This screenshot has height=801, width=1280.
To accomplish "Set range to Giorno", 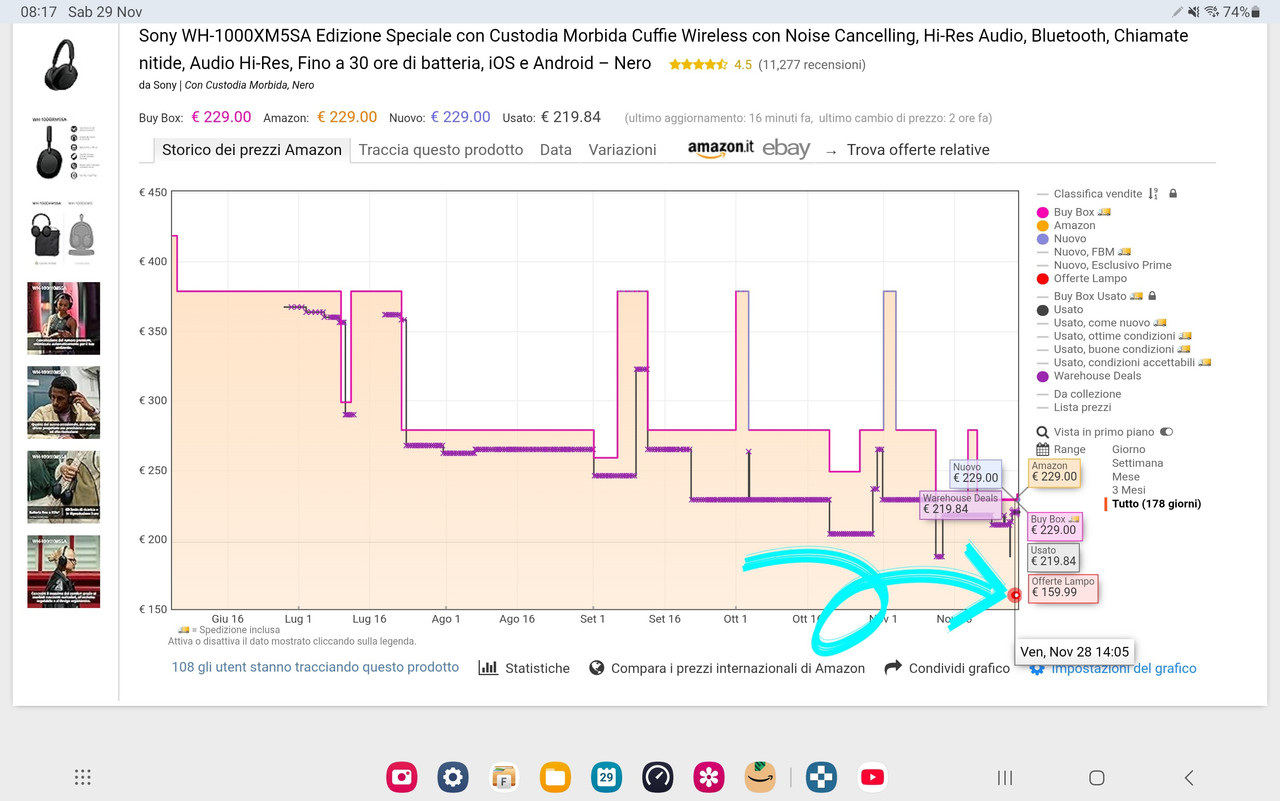I will pos(1129,450).
